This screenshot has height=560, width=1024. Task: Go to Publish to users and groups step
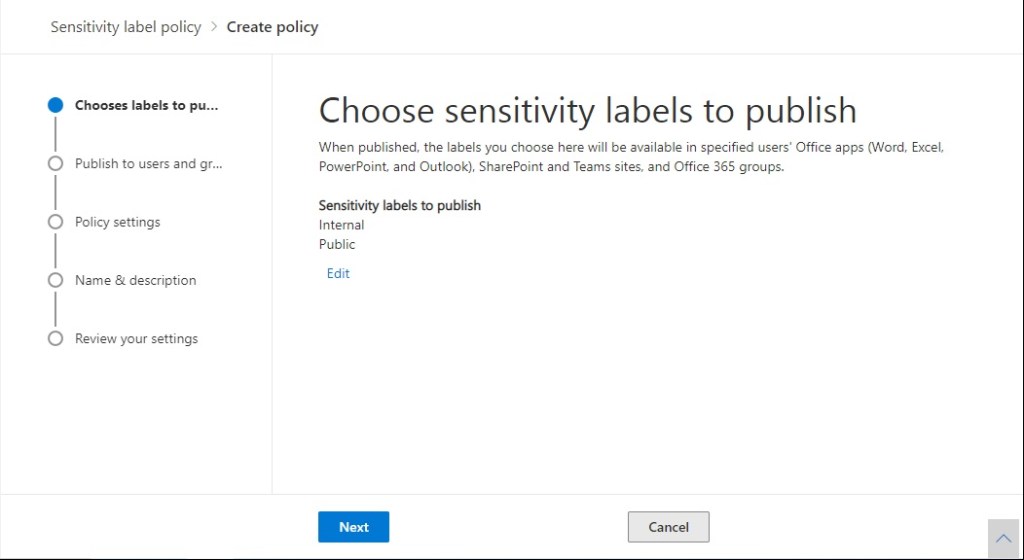[x=148, y=164]
